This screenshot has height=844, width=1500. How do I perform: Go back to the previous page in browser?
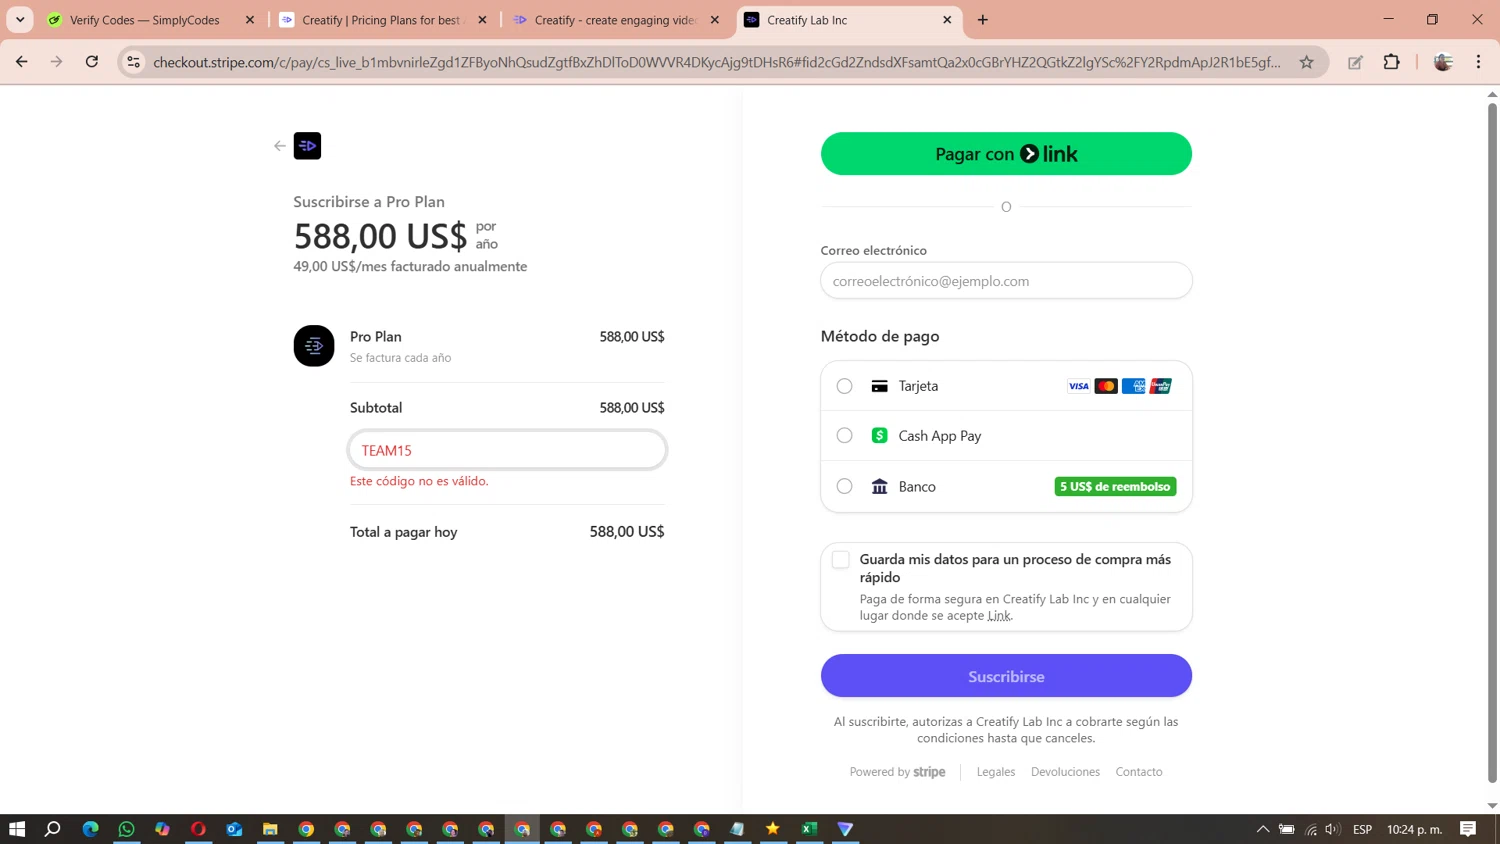point(22,62)
